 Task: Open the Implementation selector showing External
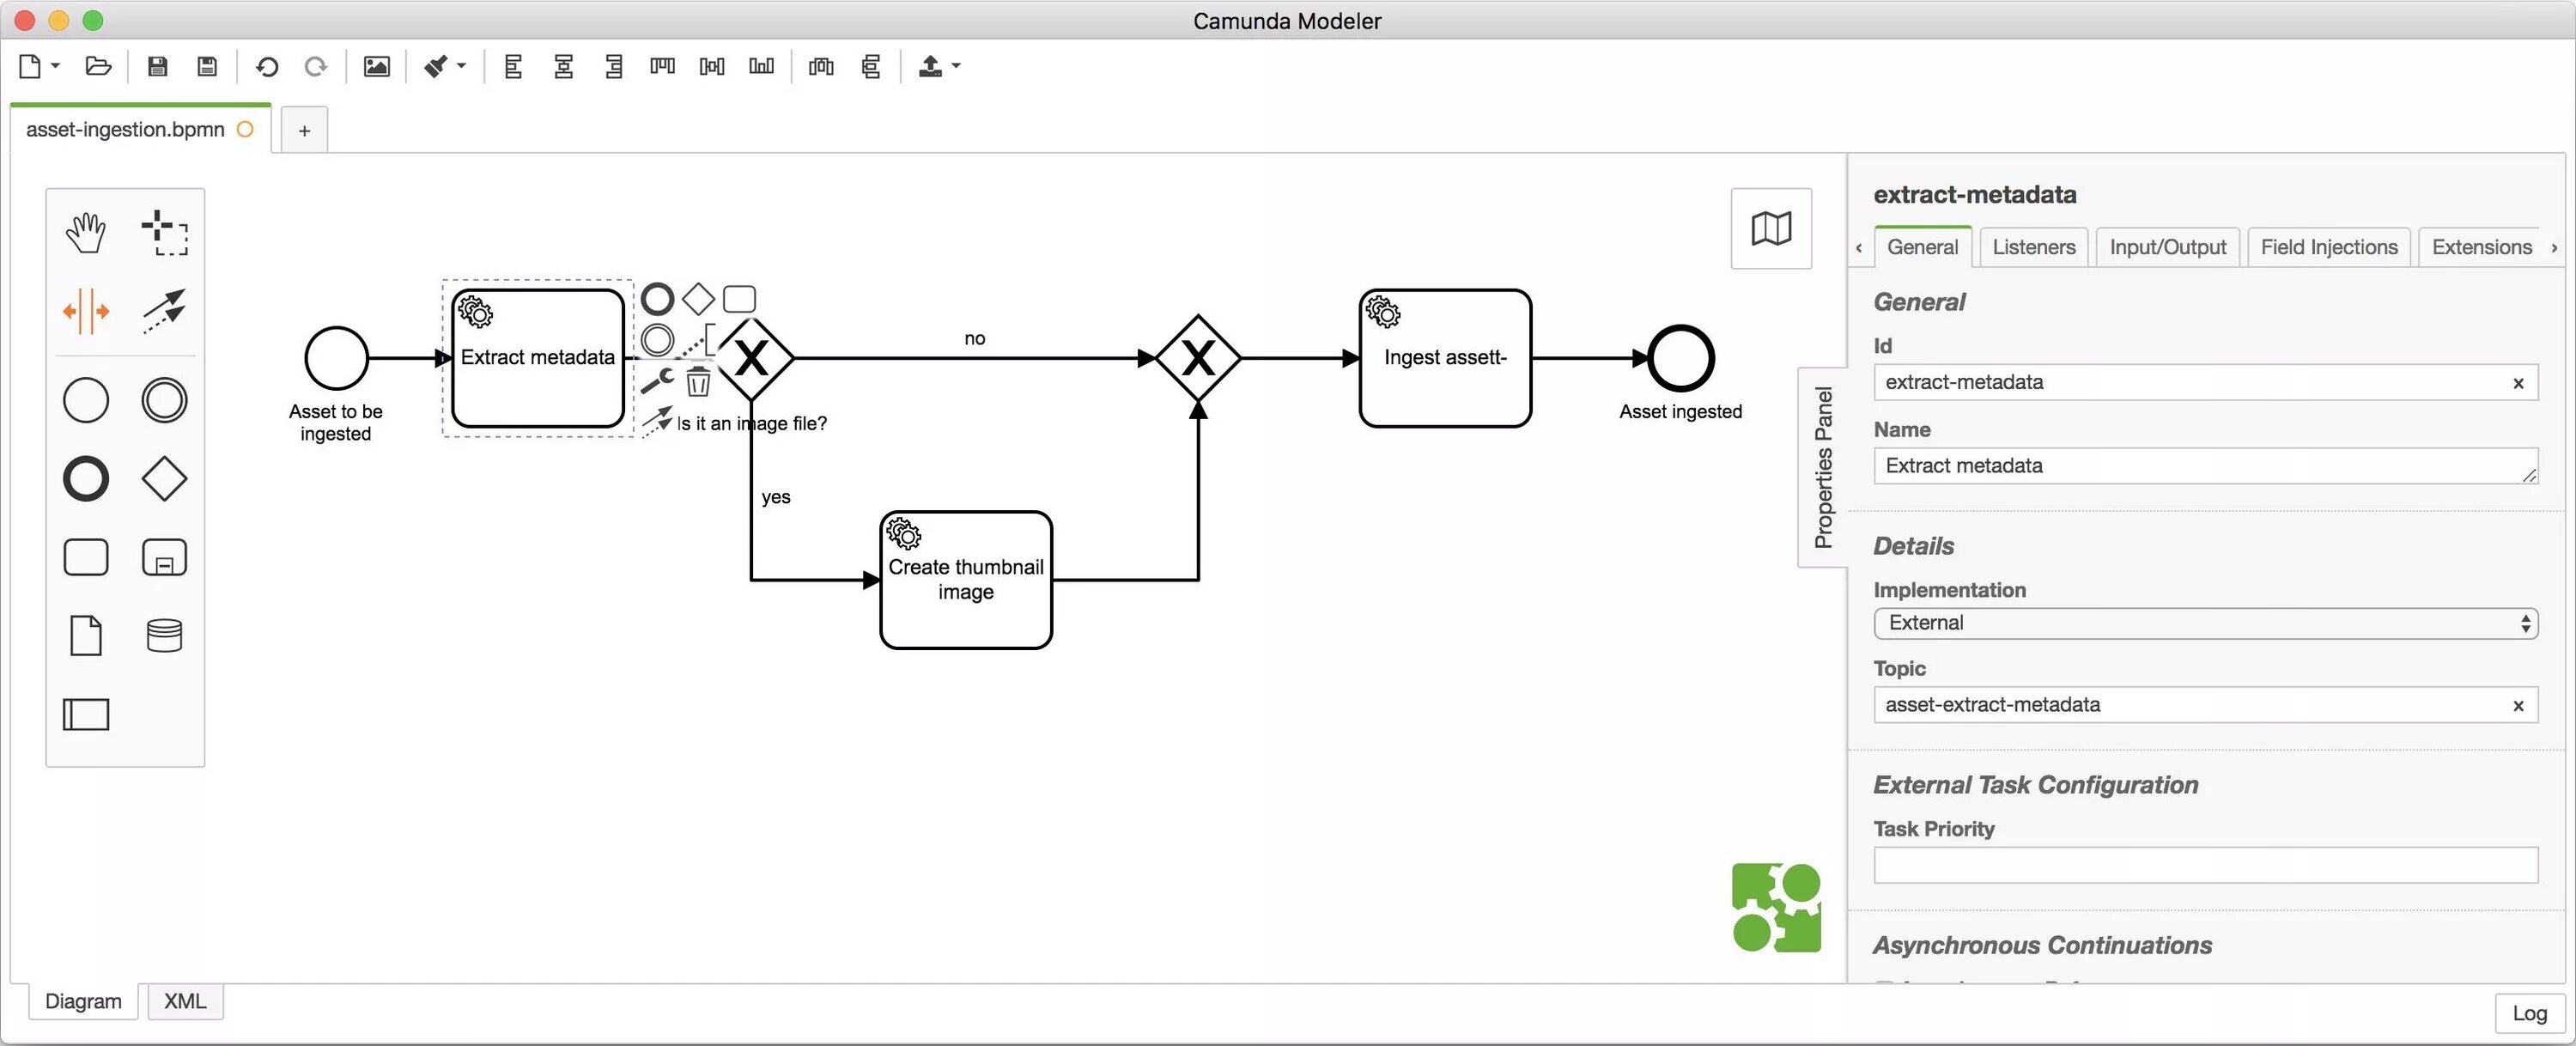pyautogui.click(x=2205, y=622)
